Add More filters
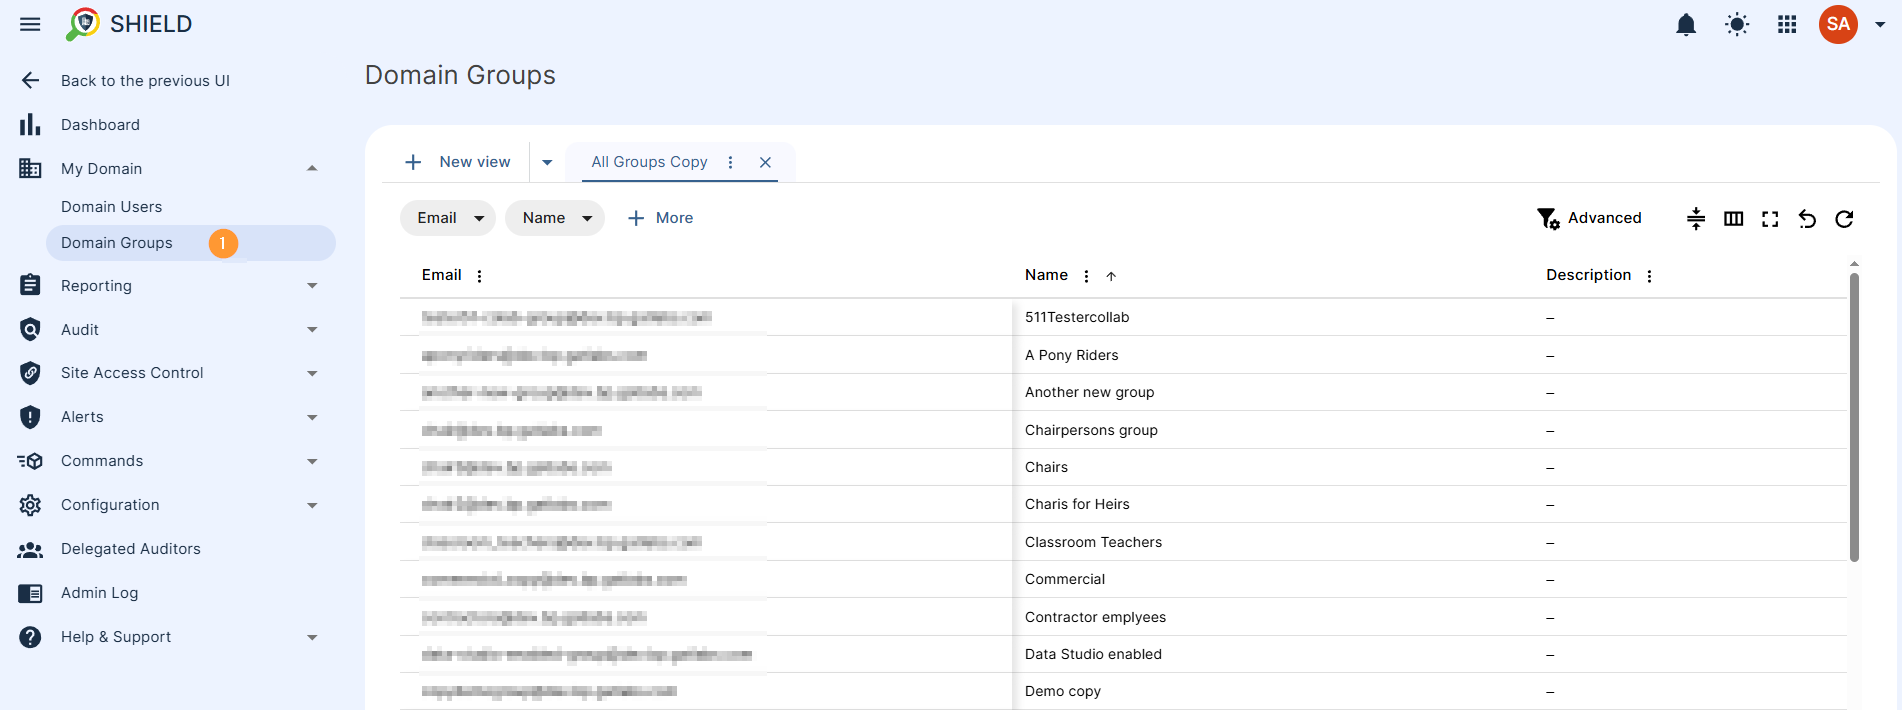Screen dimensions: 1902x710 [x=660, y=218]
